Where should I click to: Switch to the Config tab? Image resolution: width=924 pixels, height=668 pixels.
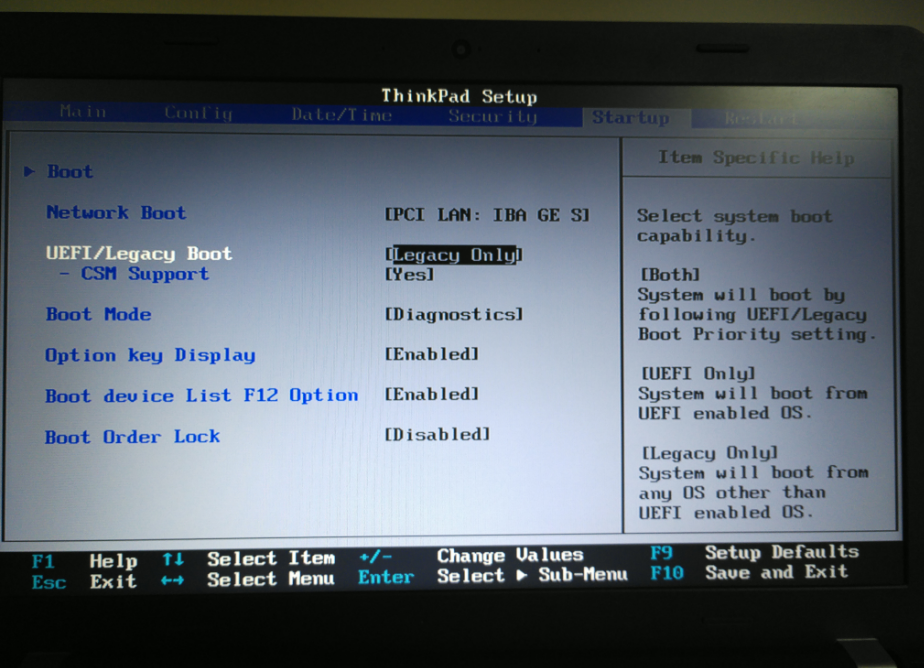(199, 113)
